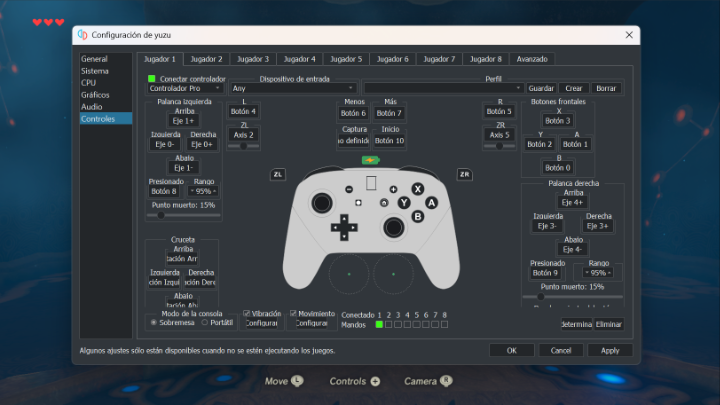Click the ZR Axis 5 threshold slider
720x405 pixels.
point(499,146)
